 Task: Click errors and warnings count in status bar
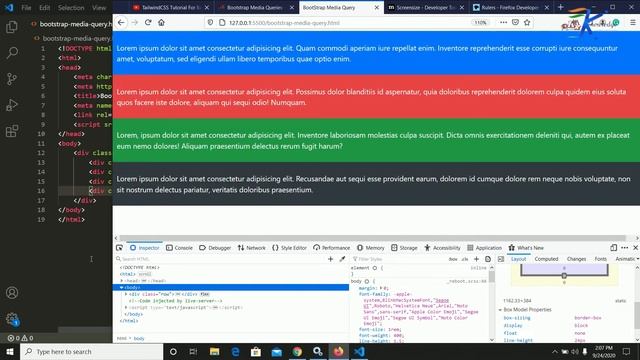[20, 338]
